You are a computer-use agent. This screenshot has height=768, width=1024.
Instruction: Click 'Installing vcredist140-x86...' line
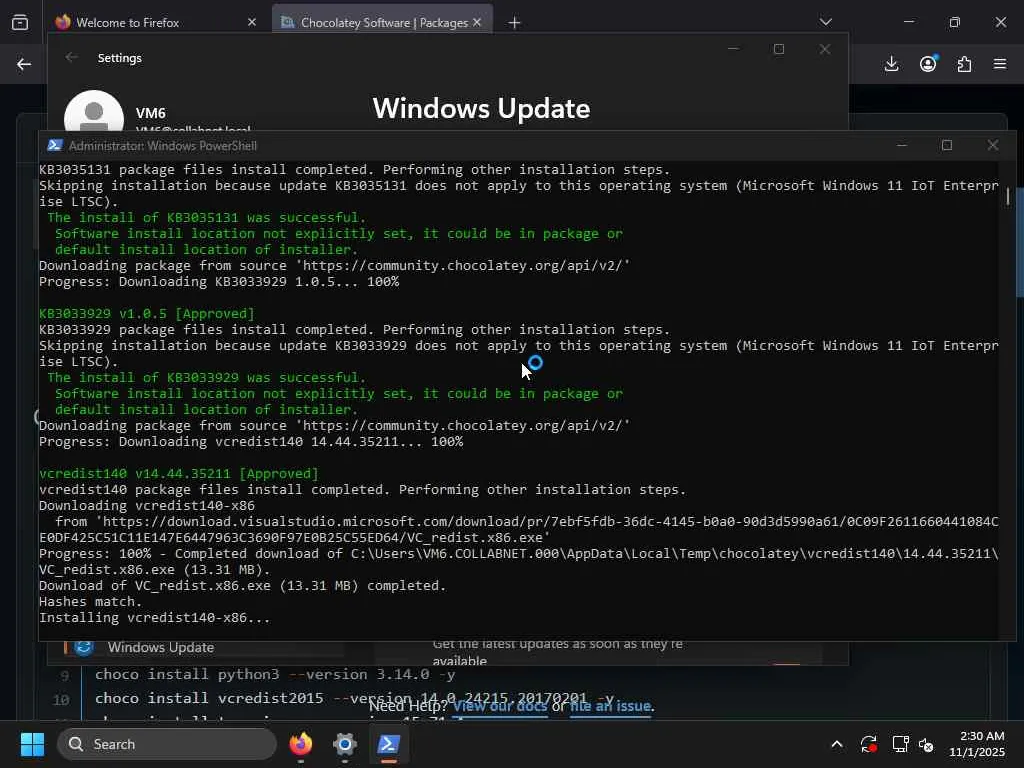(155, 618)
